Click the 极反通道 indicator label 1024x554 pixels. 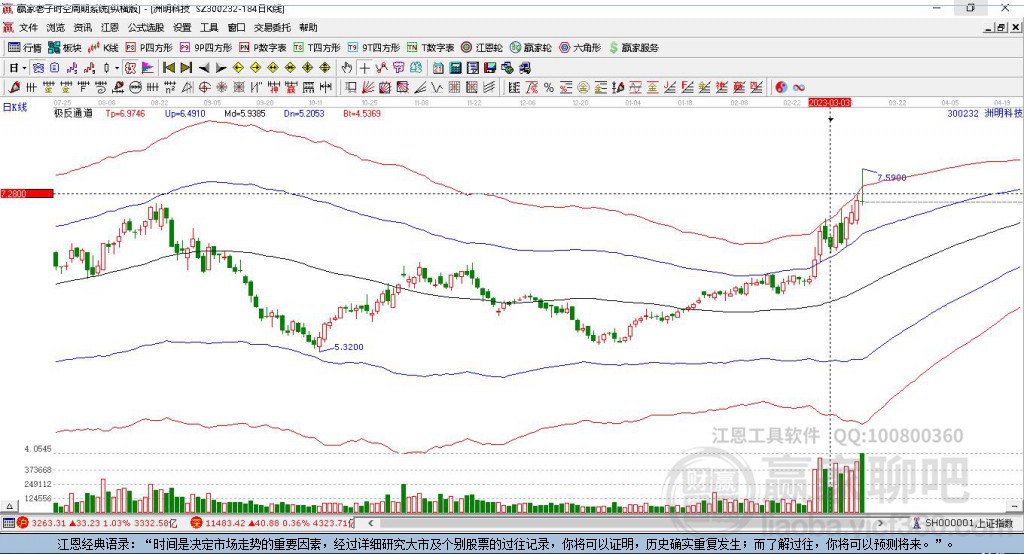coord(73,114)
